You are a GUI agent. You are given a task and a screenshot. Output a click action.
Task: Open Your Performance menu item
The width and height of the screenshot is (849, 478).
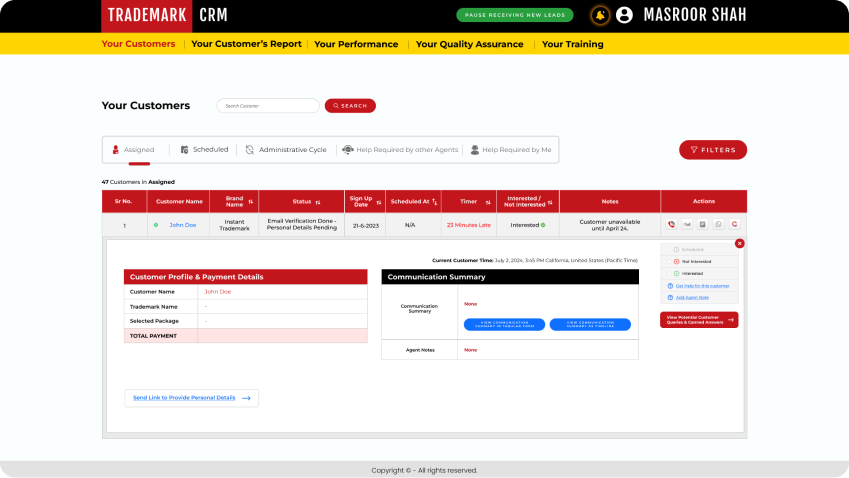click(x=356, y=44)
